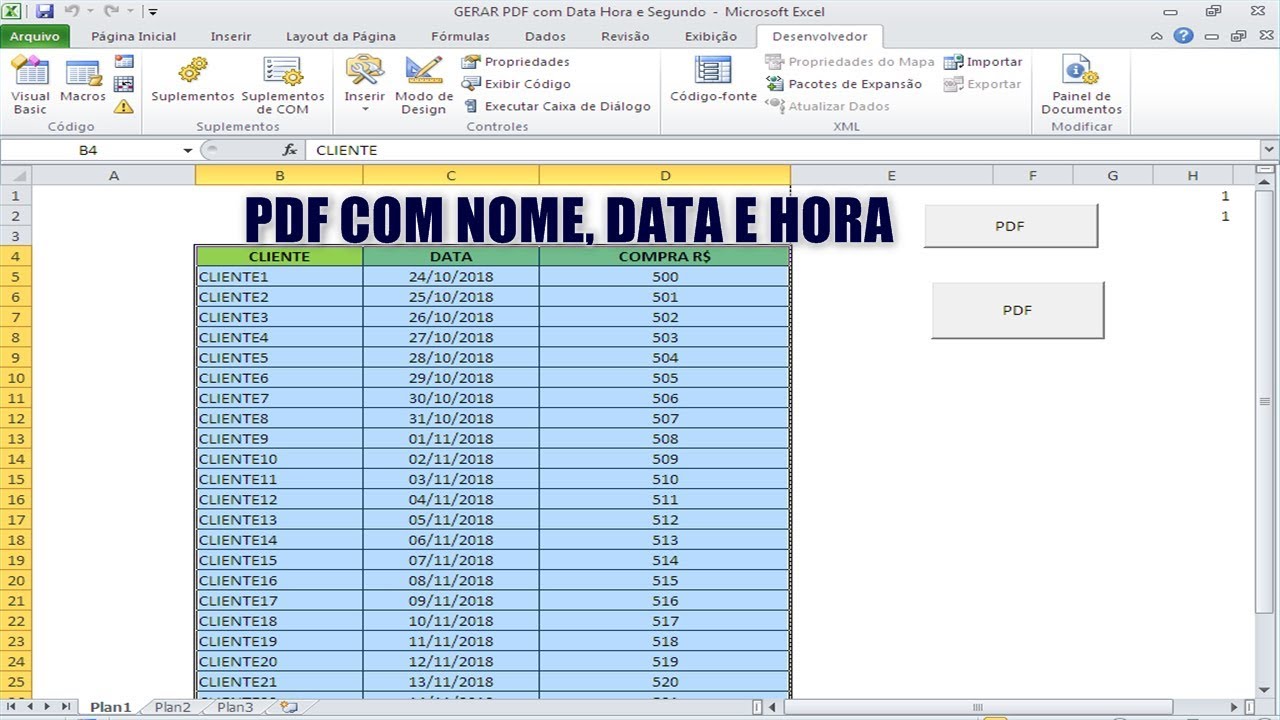This screenshot has width=1280, height=720.
Task: Select cell with value 515
Action: coord(665,581)
